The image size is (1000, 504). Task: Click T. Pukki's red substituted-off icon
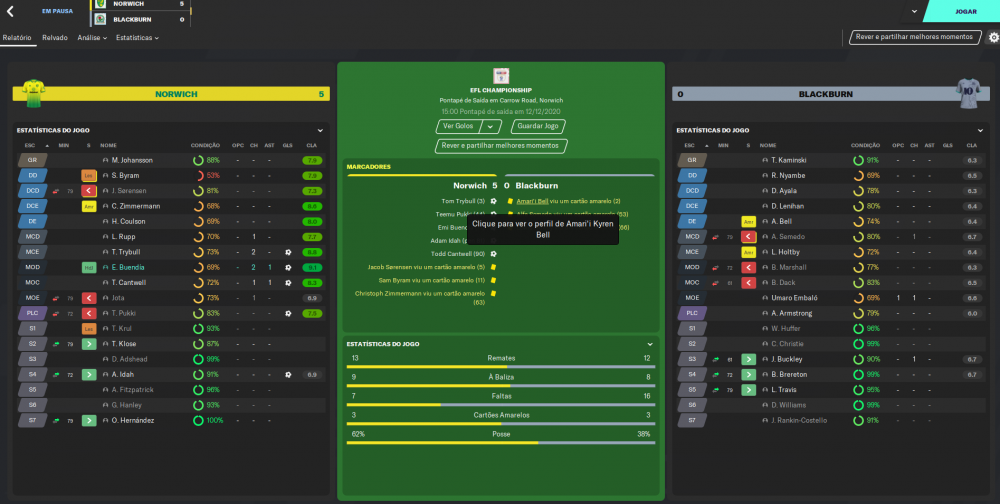[x=89, y=313]
